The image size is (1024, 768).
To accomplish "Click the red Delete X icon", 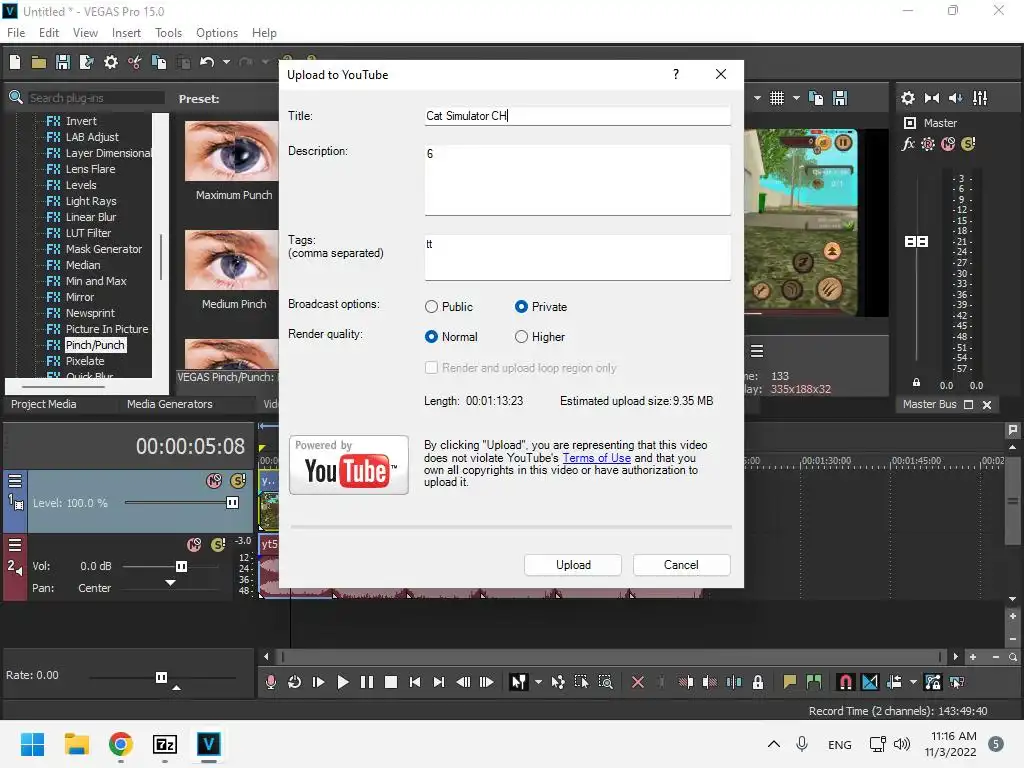I will tap(638, 682).
